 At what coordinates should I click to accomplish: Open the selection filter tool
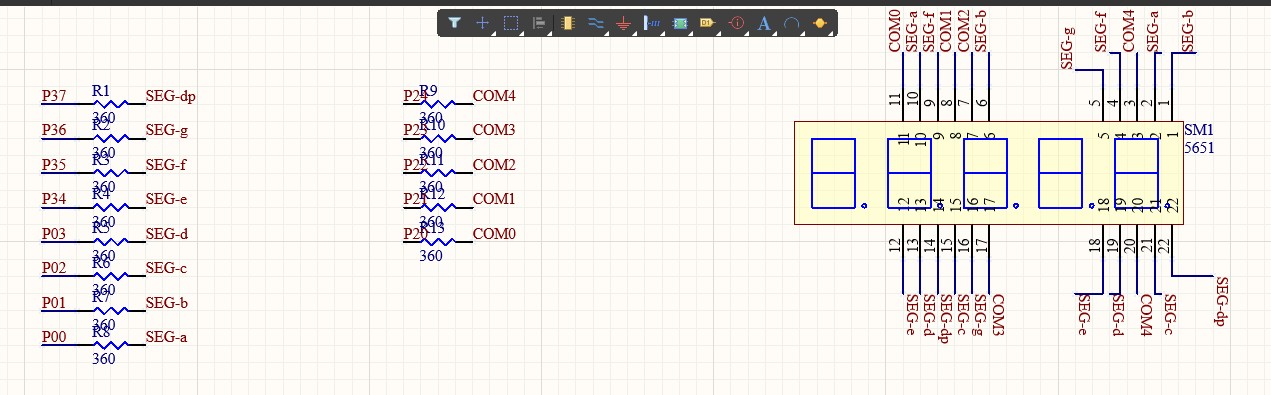coord(454,22)
